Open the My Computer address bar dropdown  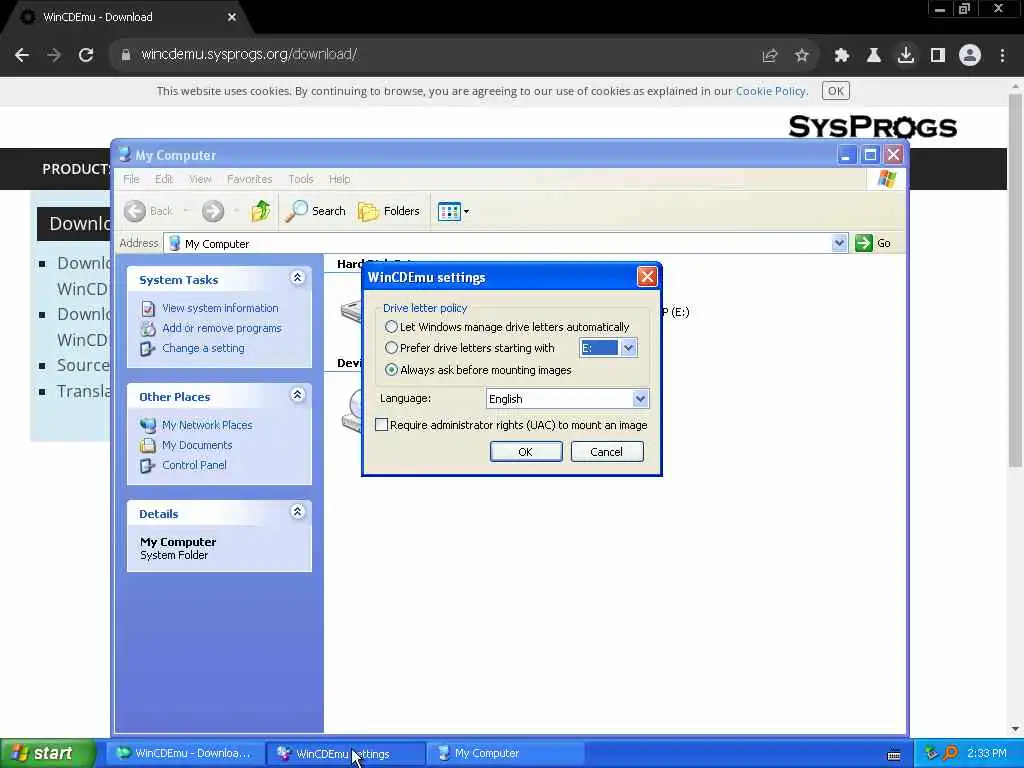pos(839,244)
